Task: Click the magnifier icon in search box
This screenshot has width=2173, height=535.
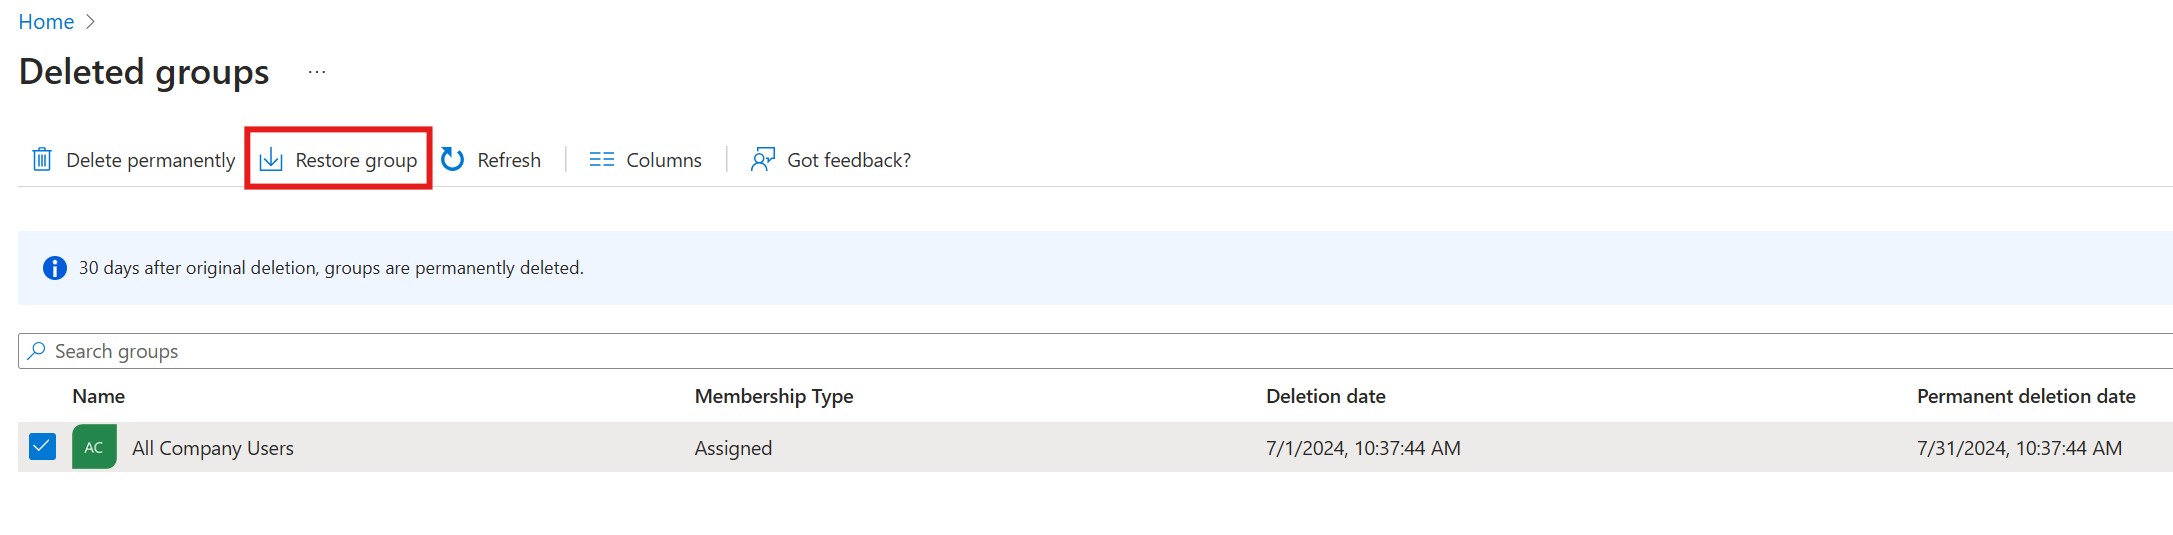Action: point(37,351)
